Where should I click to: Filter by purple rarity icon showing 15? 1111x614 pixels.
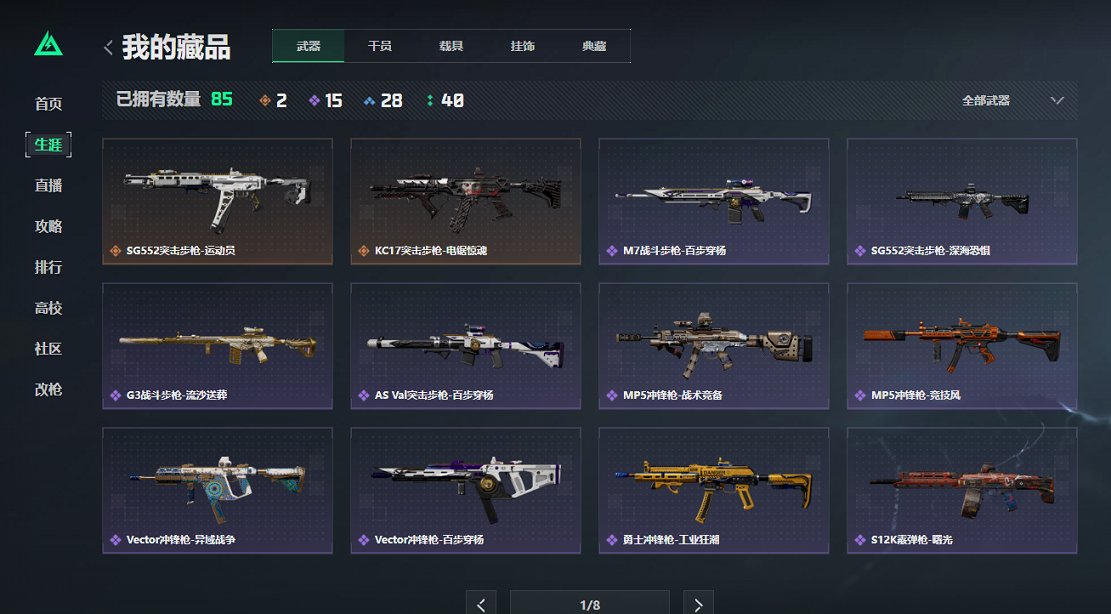pos(315,101)
